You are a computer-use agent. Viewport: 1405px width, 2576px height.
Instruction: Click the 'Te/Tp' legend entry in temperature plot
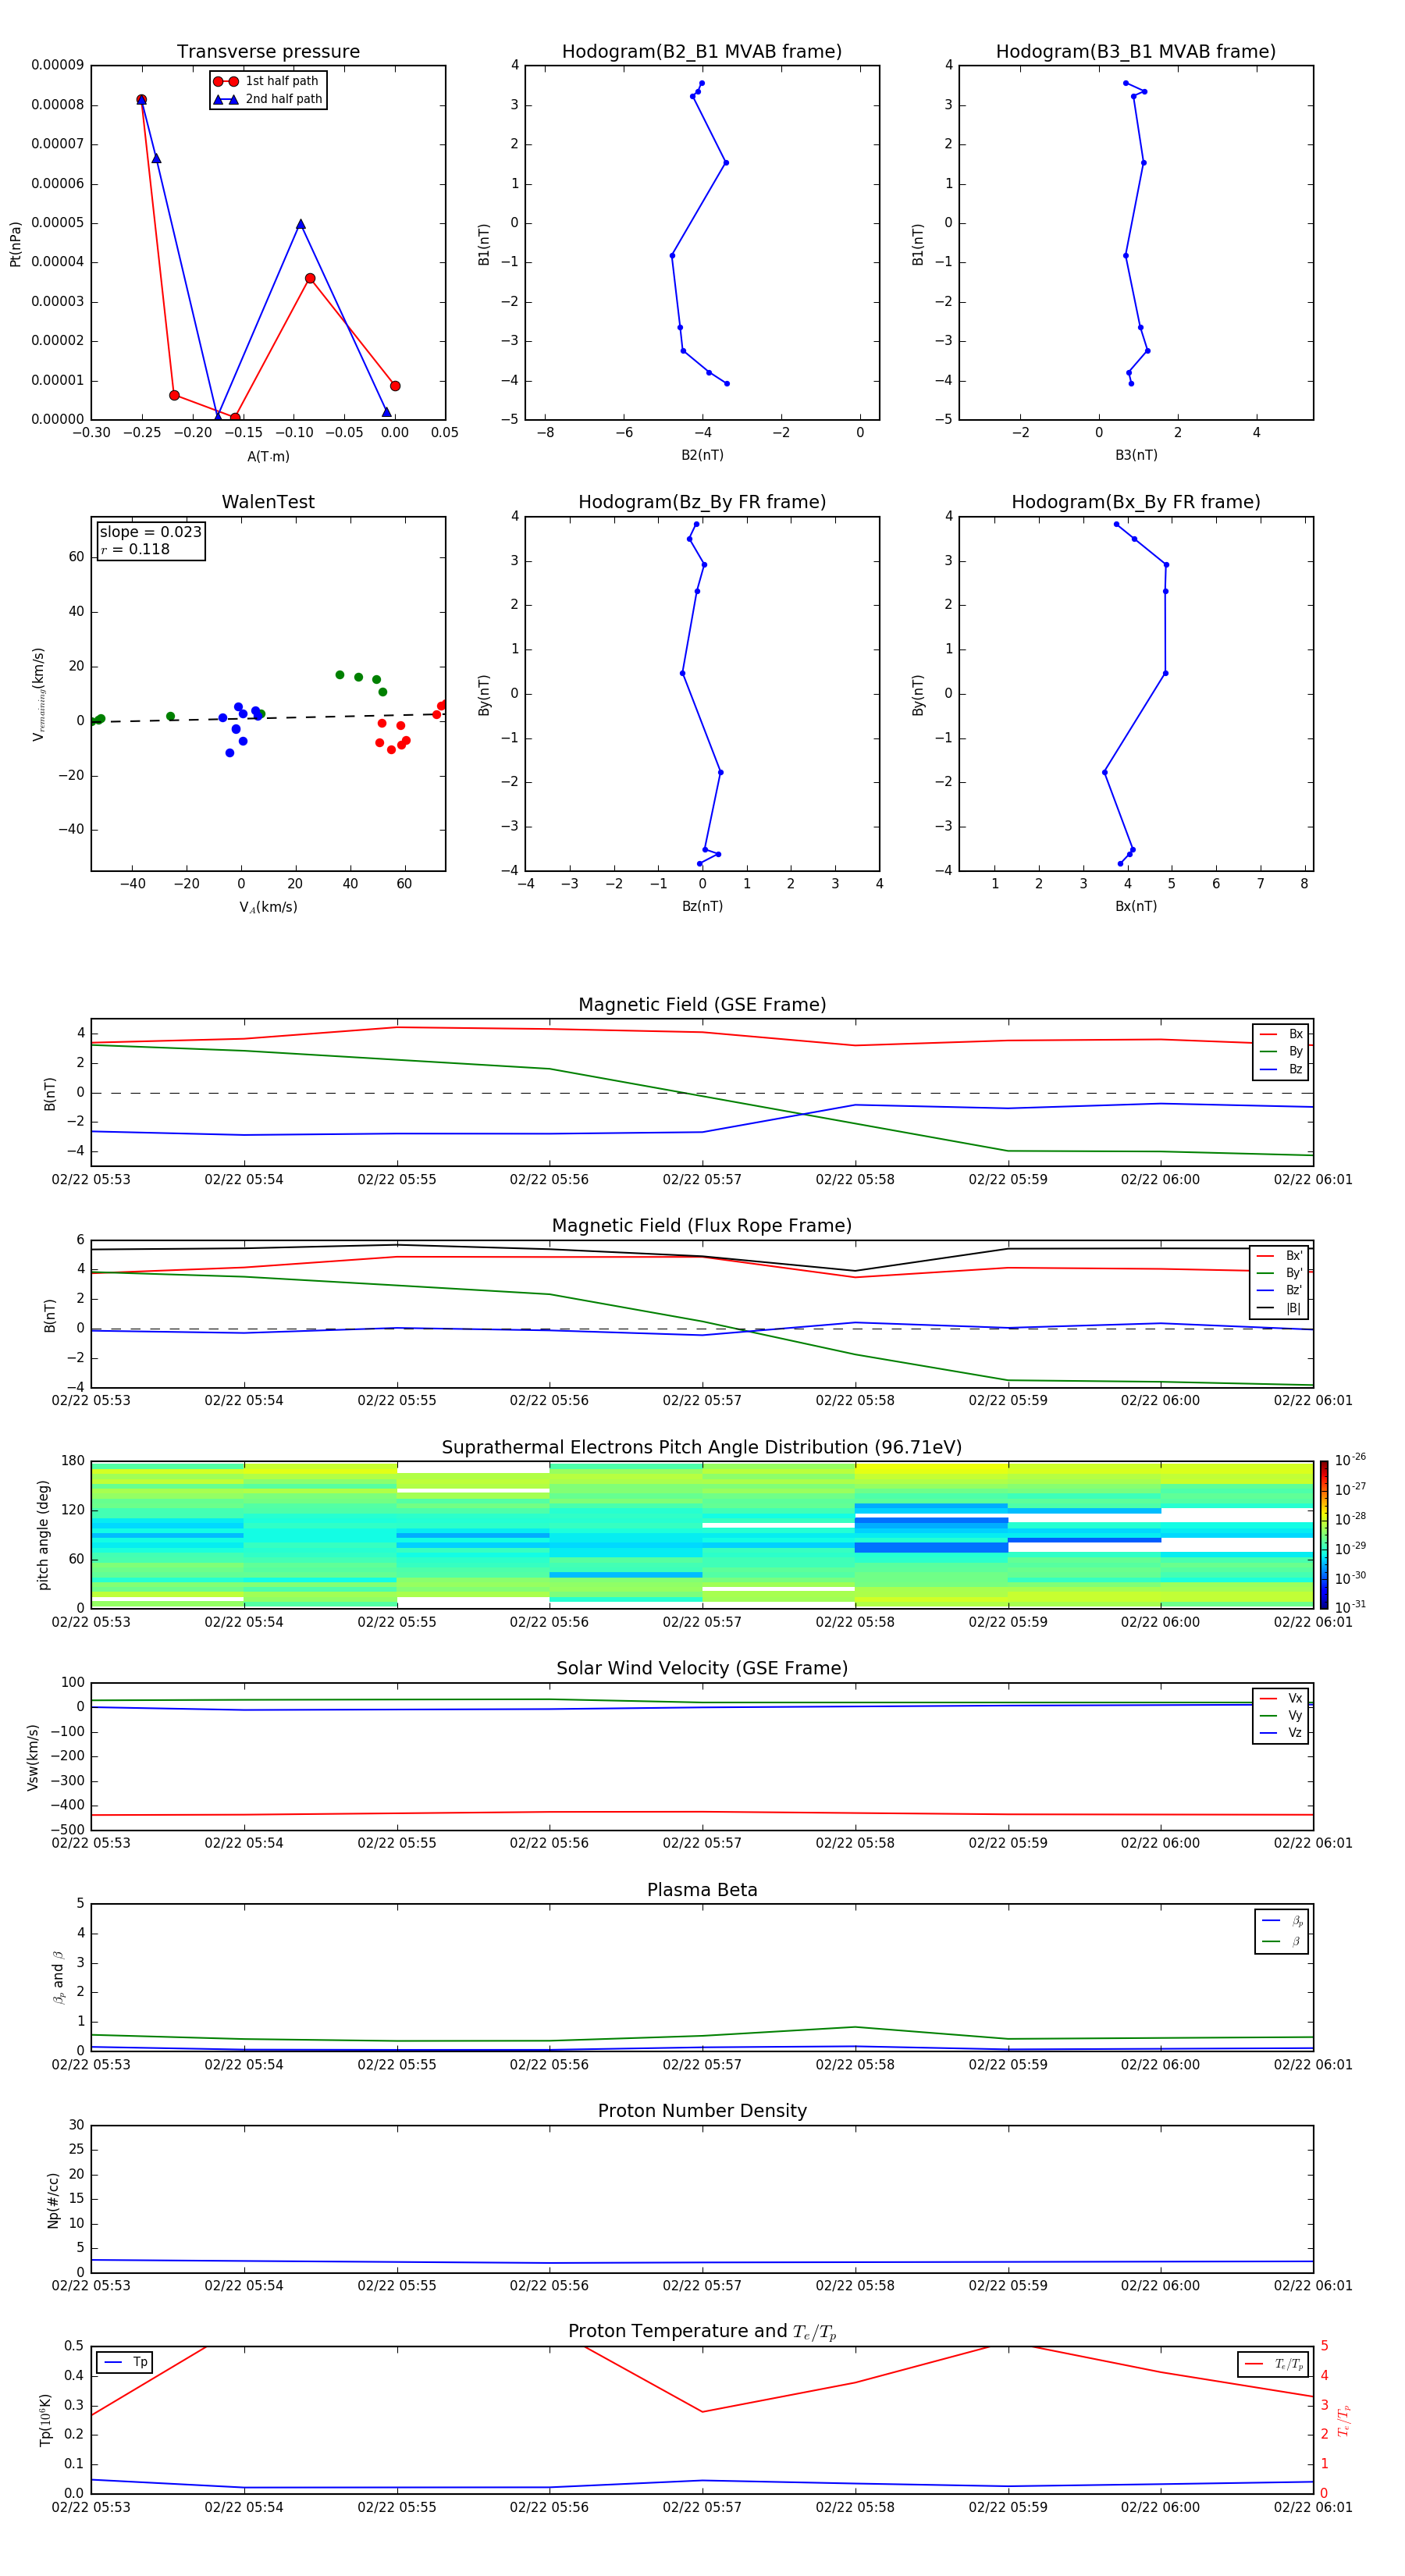tap(1274, 2364)
